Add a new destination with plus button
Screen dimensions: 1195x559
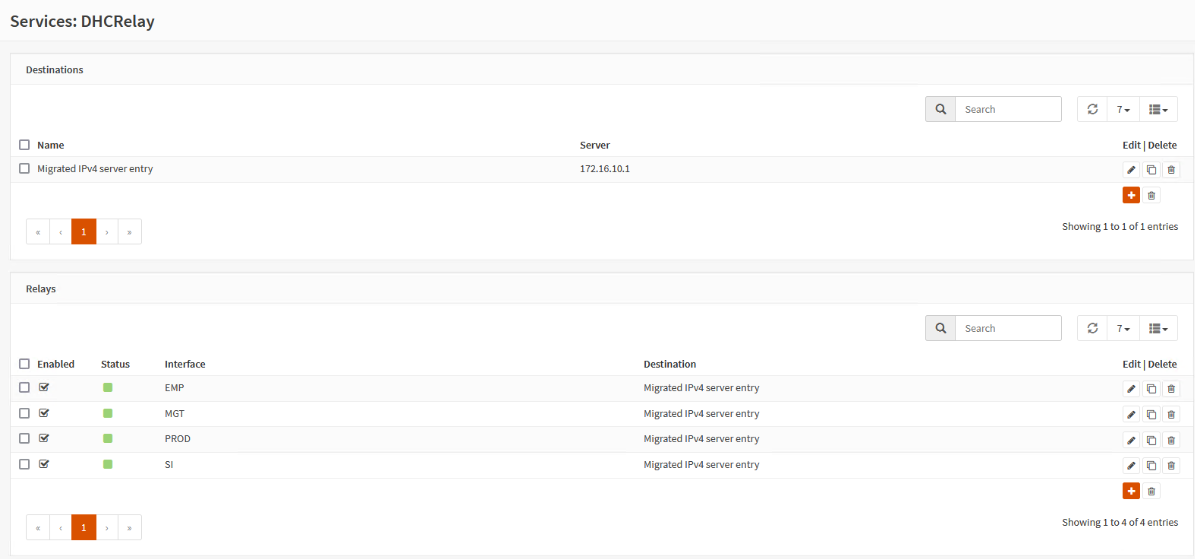pos(1131,196)
